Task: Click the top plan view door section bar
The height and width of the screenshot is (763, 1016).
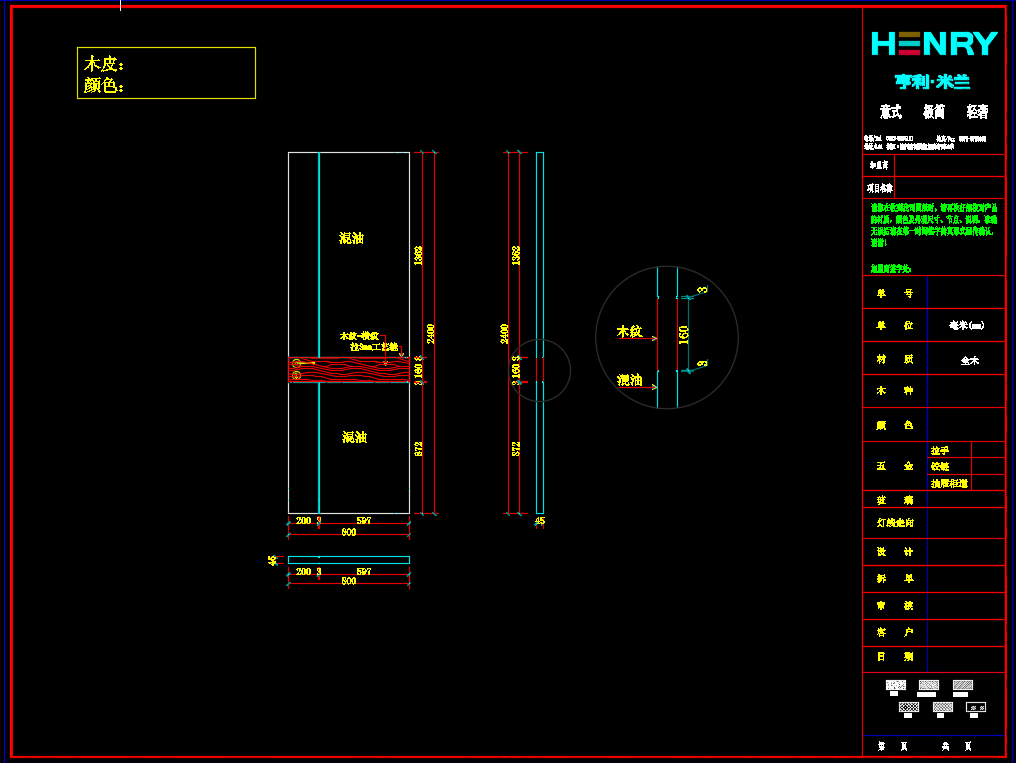Action: tap(349, 560)
